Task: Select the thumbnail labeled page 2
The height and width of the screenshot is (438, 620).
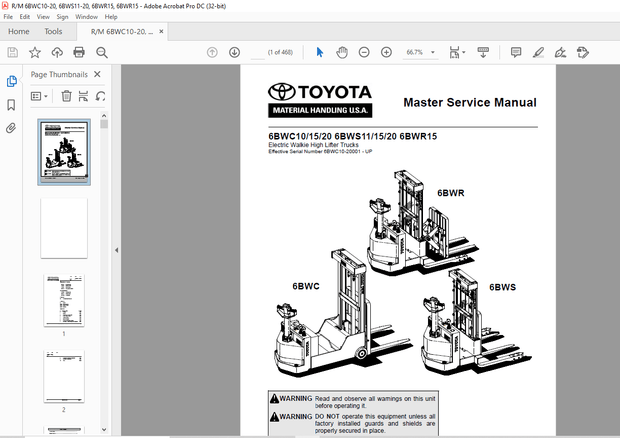Action: tap(64, 376)
